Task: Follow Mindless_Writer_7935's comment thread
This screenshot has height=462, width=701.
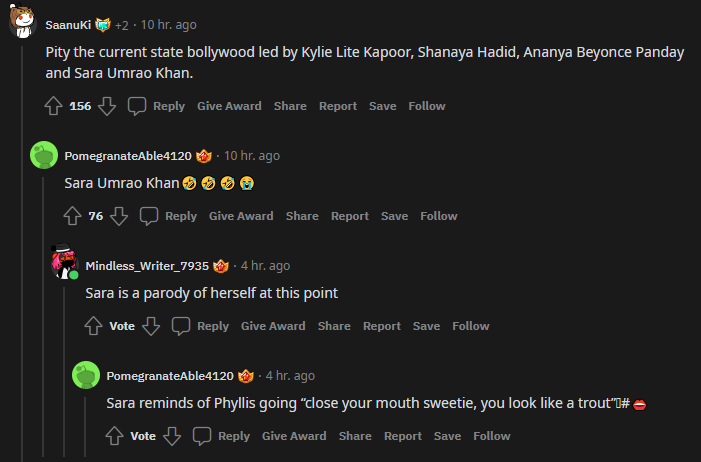Action: [471, 326]
